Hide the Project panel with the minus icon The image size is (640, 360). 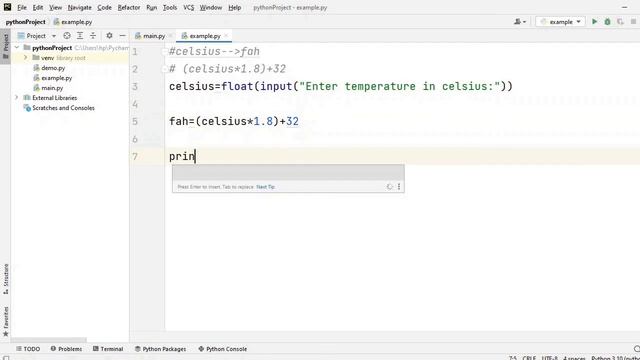(122, 36)
